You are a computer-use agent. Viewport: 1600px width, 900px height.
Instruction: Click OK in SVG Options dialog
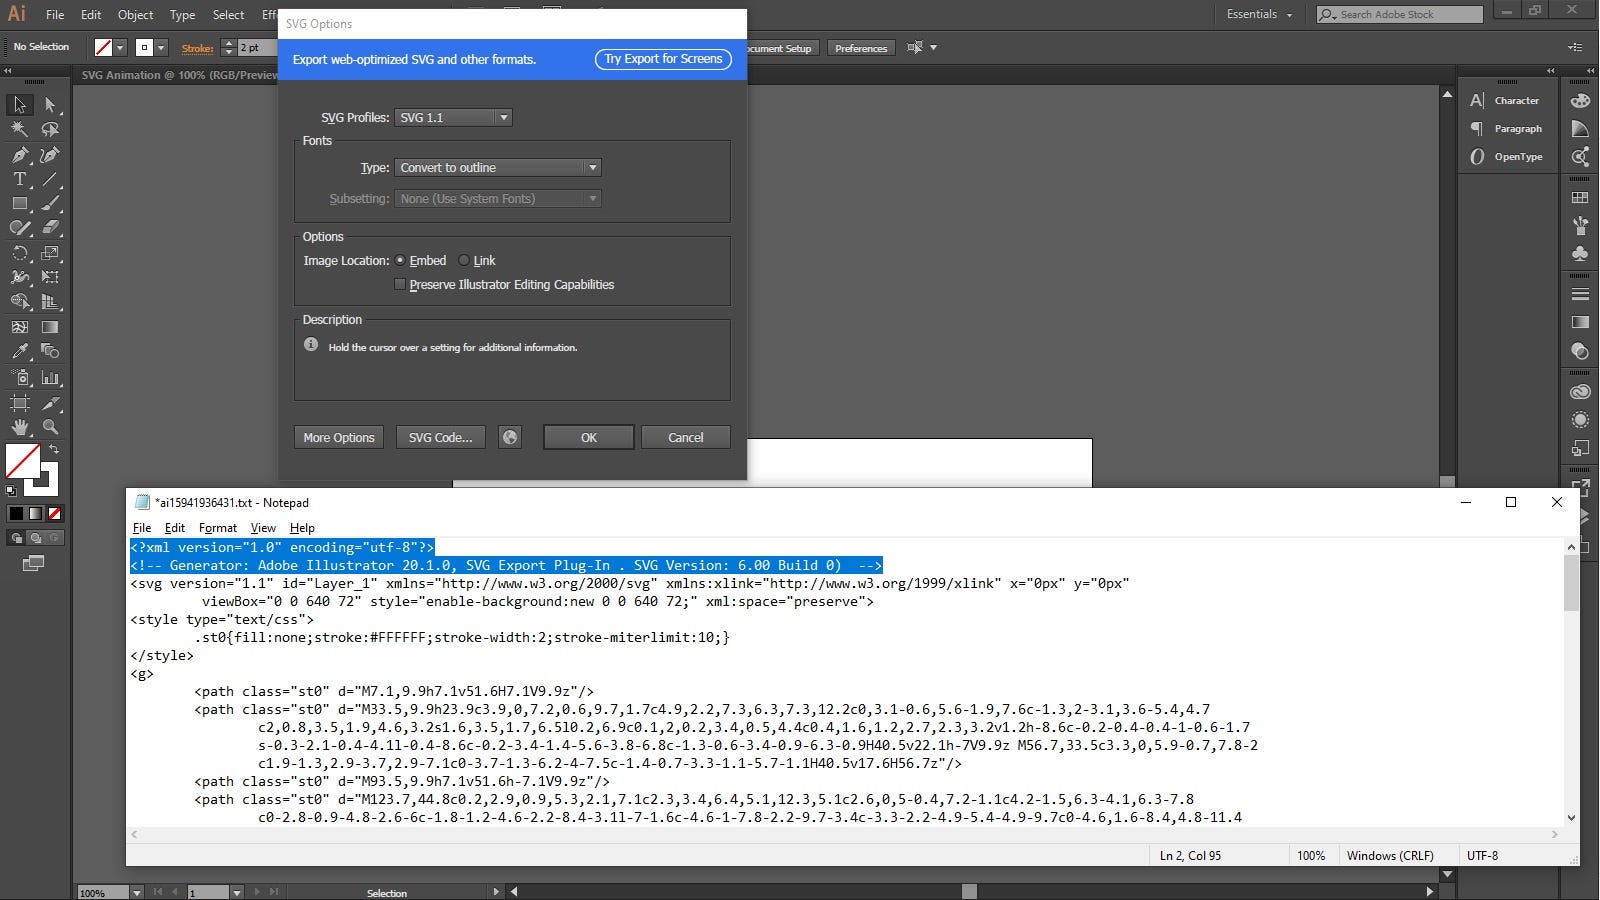[x=588, y=437]
